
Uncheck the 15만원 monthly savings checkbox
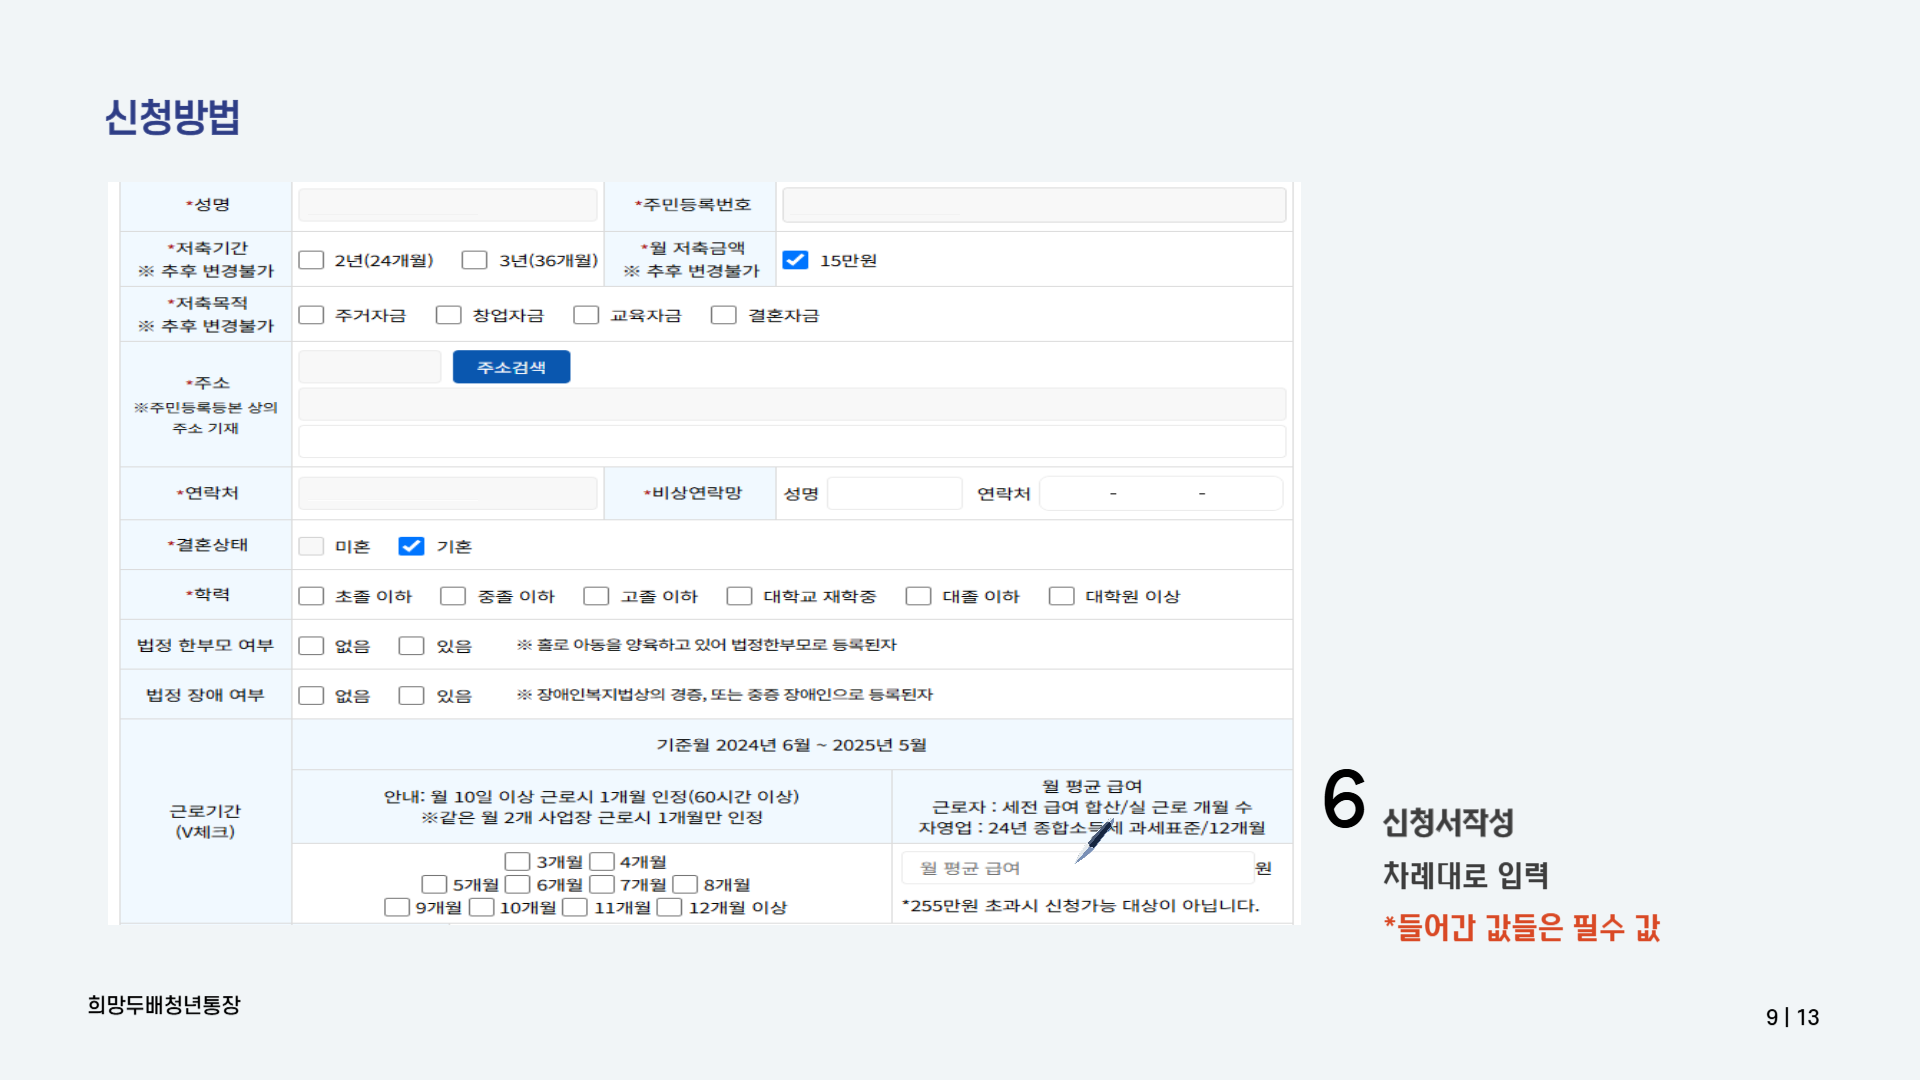[x=795, y=260]
